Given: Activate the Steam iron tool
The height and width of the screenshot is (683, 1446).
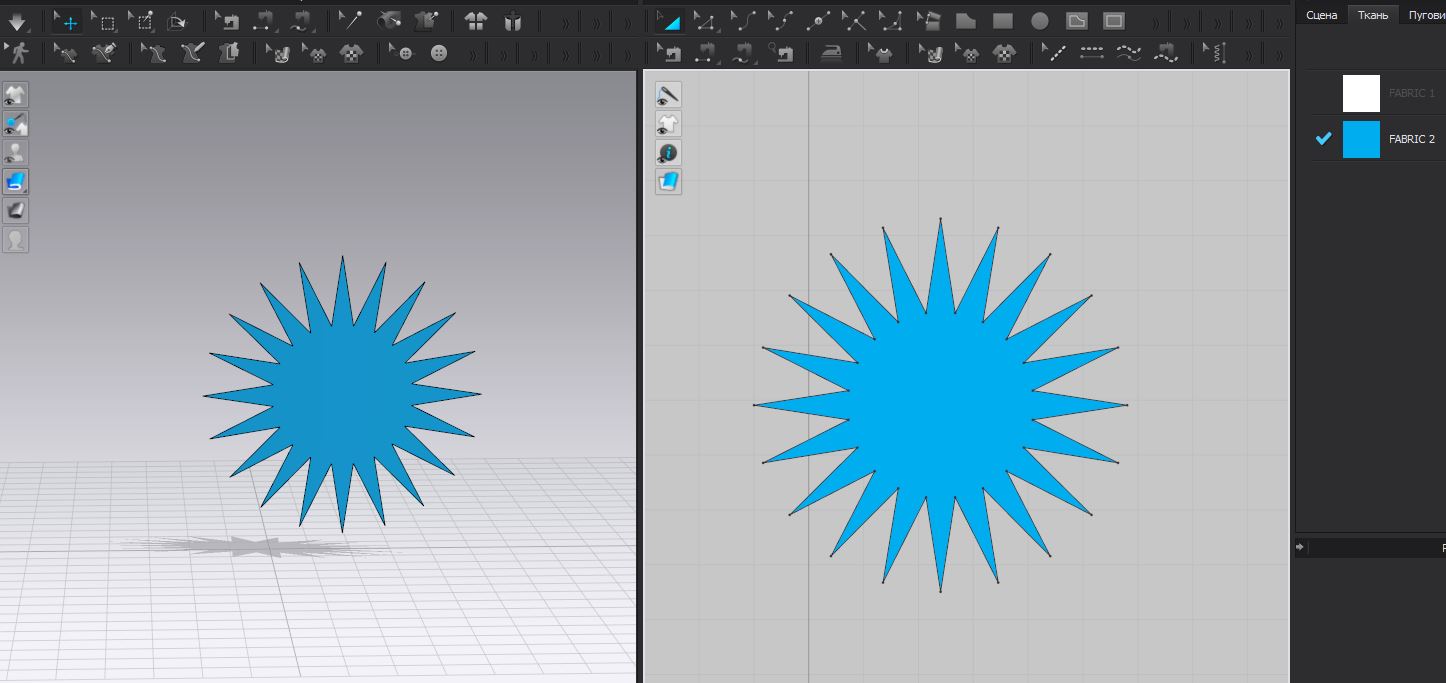Looking at the screenshot, I should pos(831,54).
